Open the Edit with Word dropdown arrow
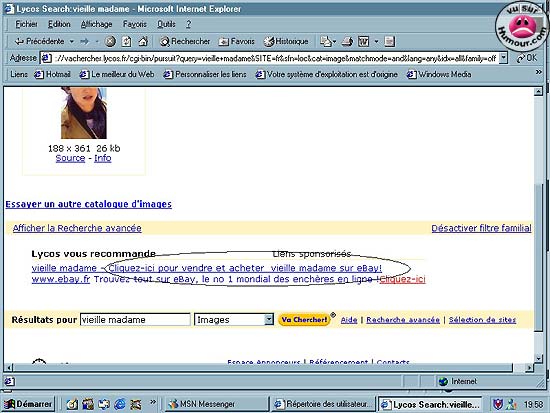 376,41
